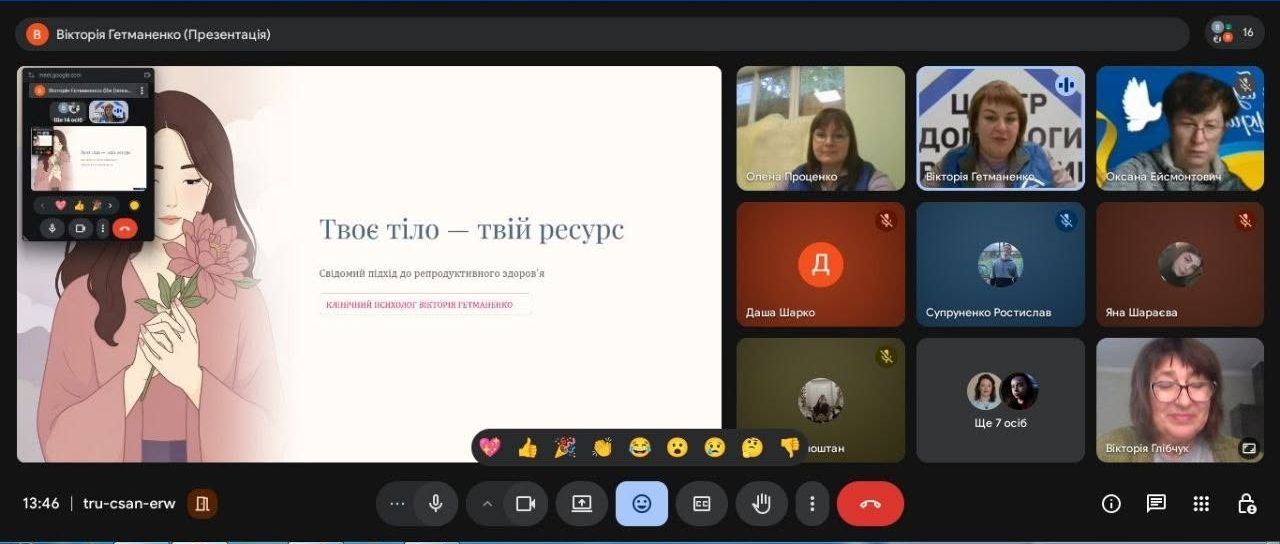
Task: Click the name label Супруненко Ростислав
Action: coord(989,312)
